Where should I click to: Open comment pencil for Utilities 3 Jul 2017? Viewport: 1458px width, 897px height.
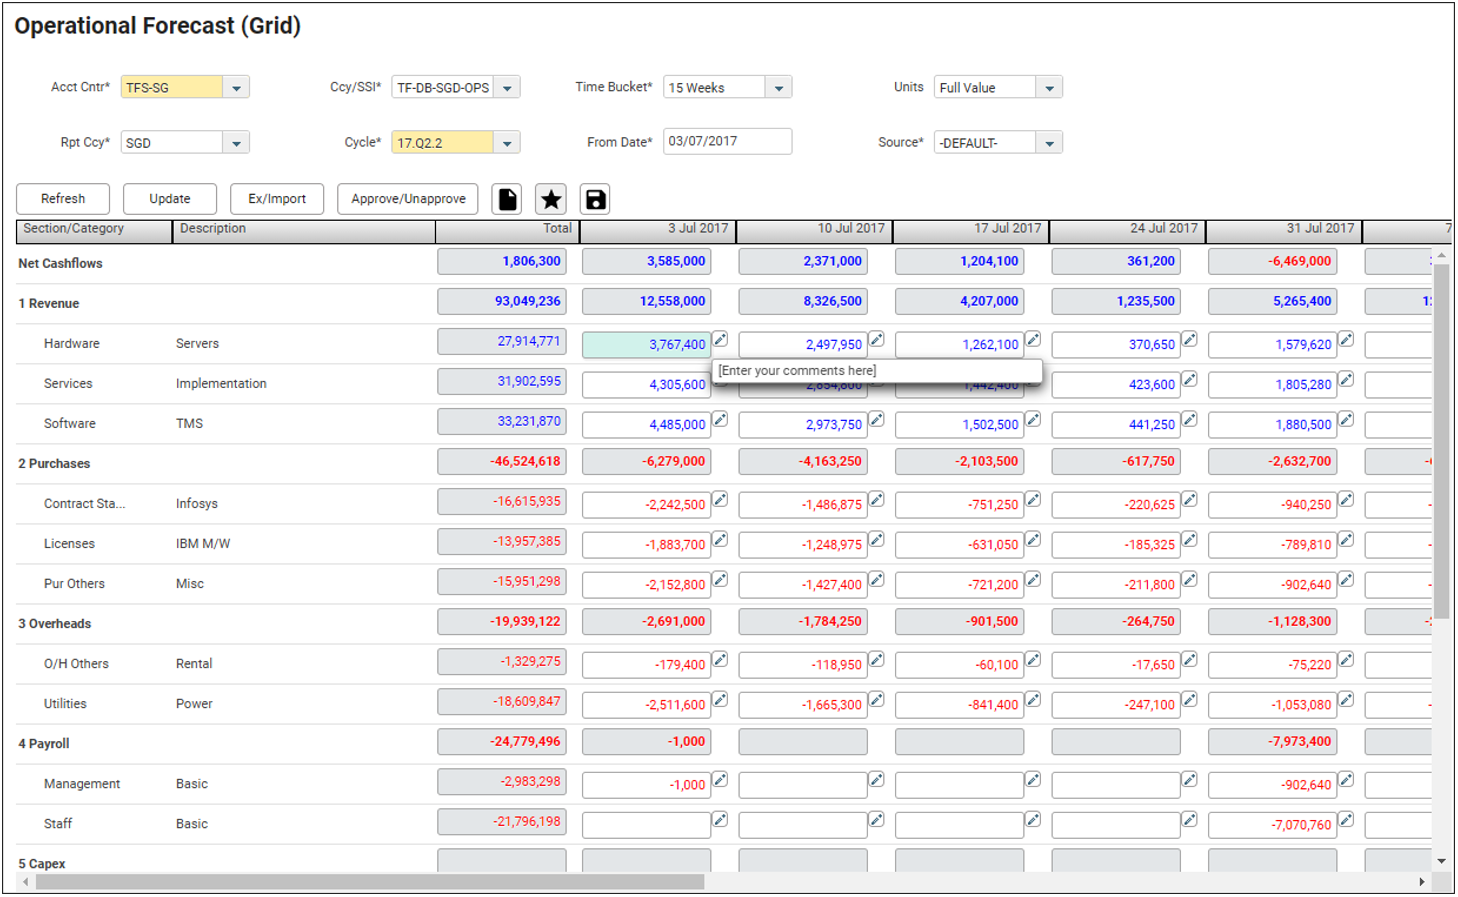click(x=720, y=700)
